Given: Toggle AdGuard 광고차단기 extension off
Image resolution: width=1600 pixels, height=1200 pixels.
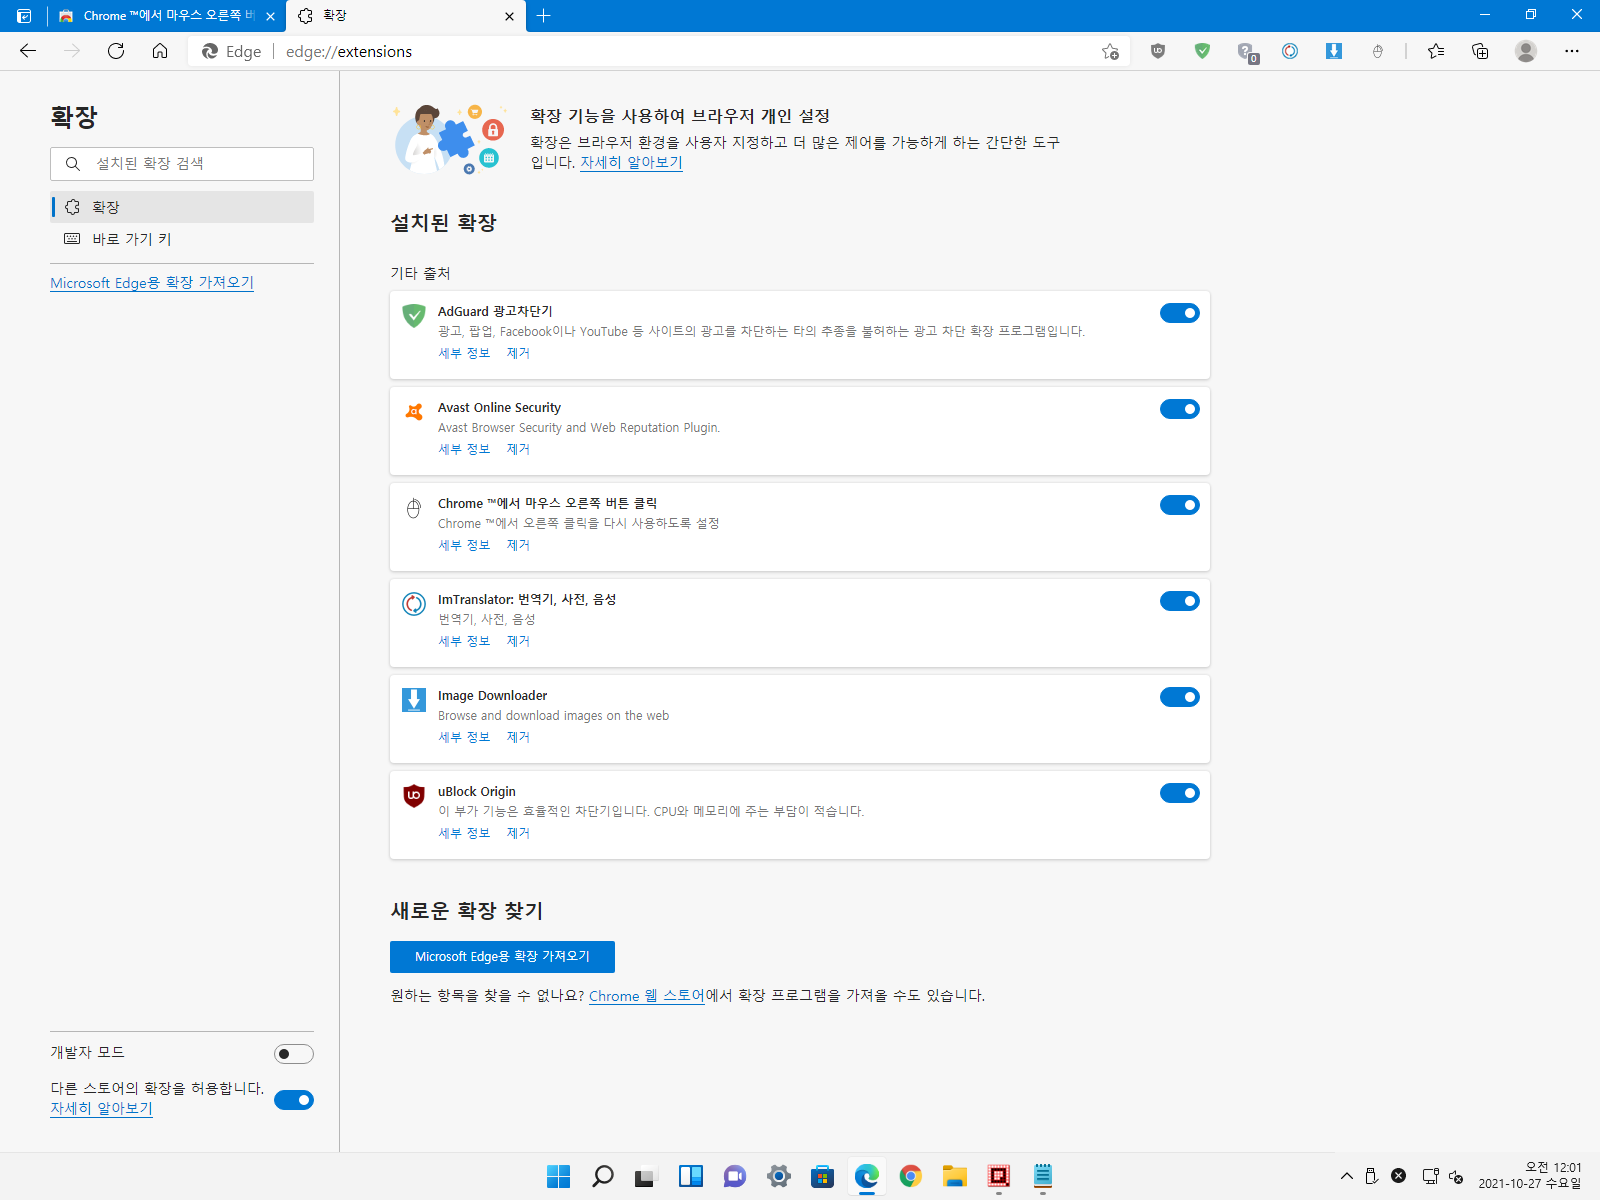Looking at the screenshot, I should 1180,313.
